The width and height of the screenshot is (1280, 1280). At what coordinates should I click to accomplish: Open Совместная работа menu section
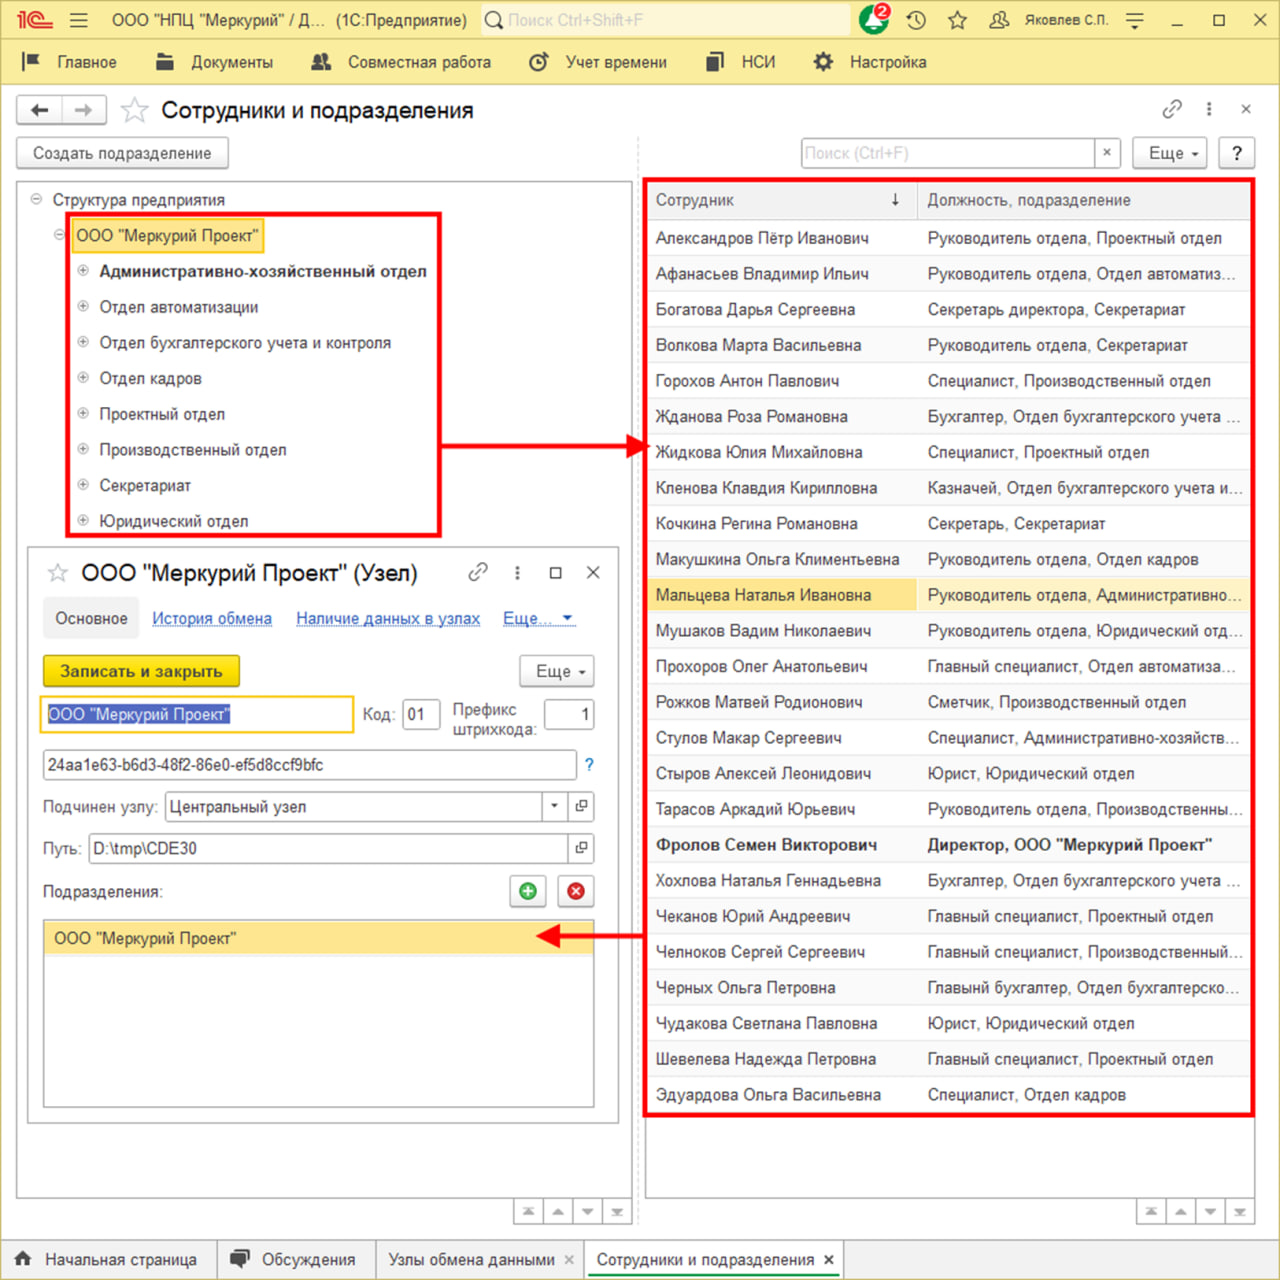pos(401,62)
